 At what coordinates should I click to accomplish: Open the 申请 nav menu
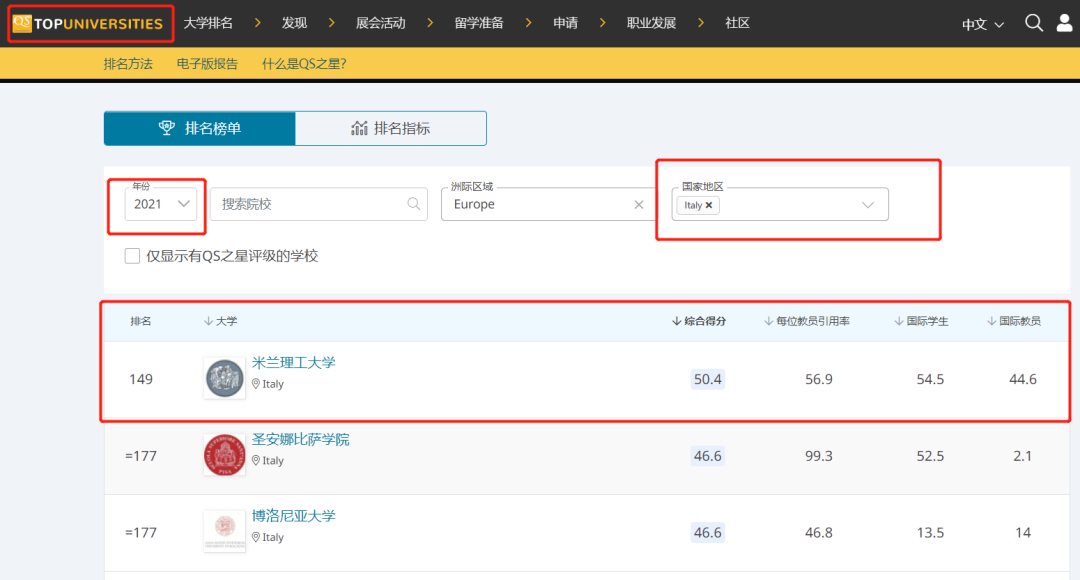565,23
